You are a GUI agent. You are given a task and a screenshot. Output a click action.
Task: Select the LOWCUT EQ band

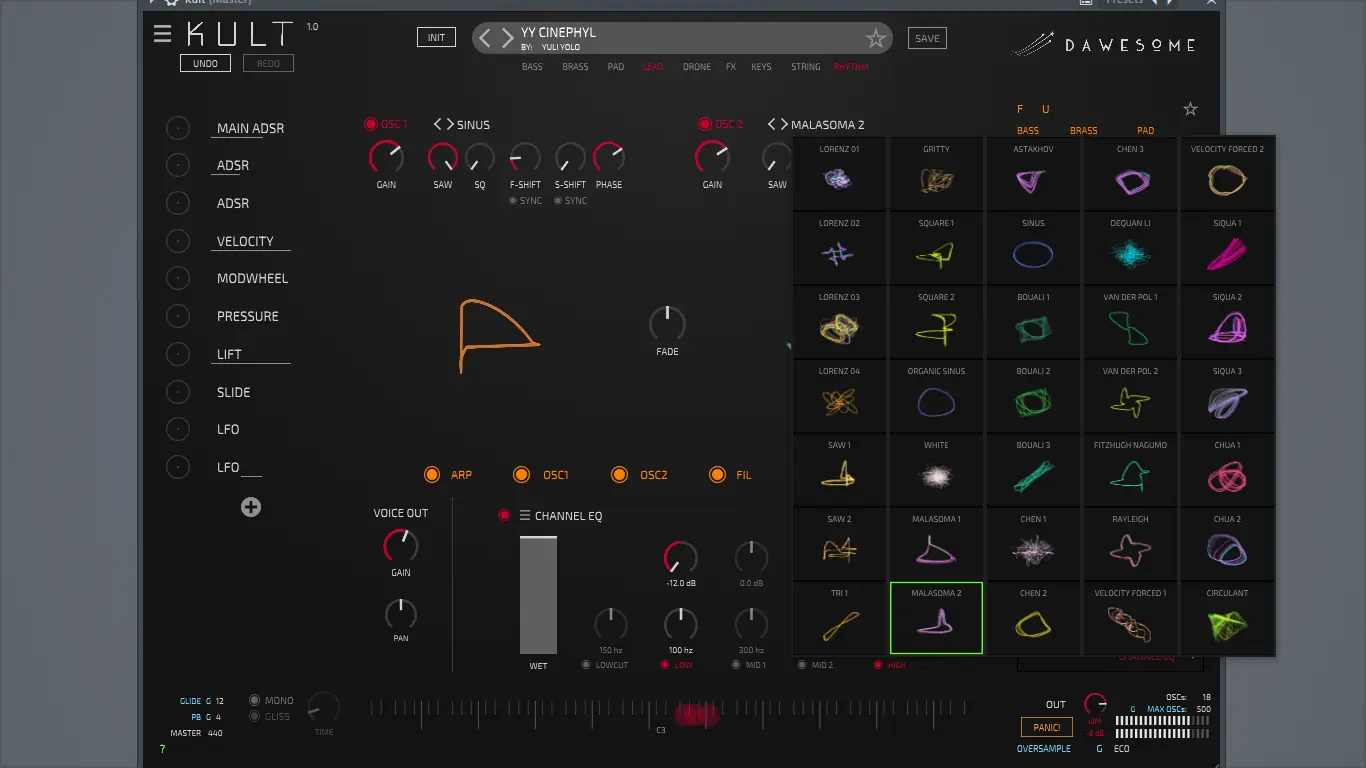click(x=587, y=665)
